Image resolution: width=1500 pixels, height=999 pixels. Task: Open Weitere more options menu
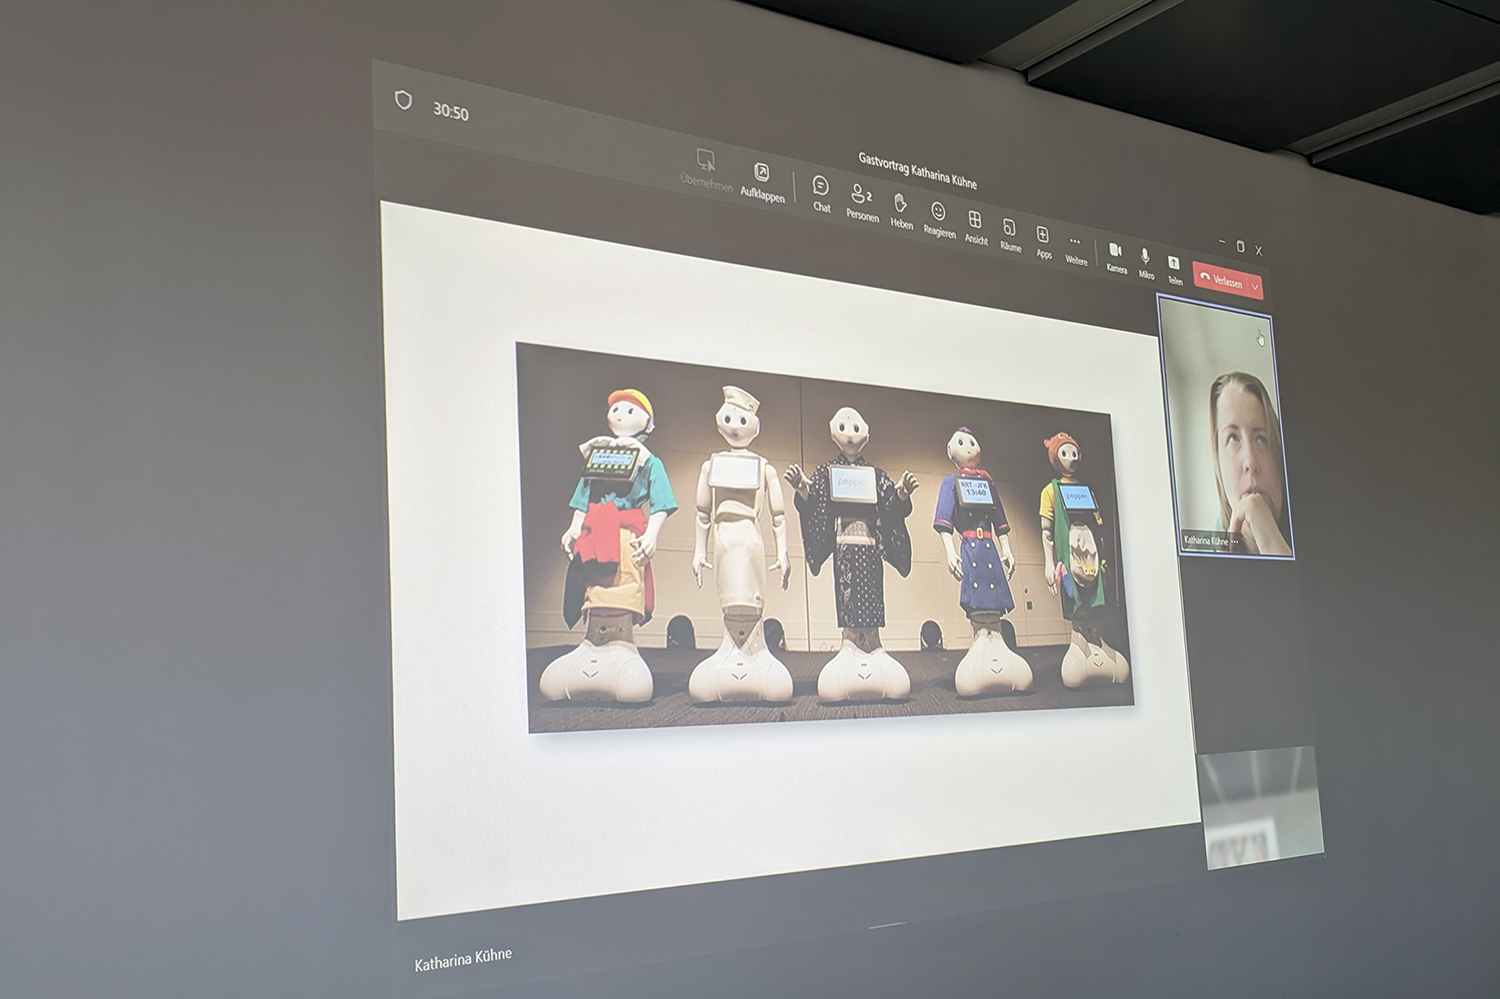1076,249
